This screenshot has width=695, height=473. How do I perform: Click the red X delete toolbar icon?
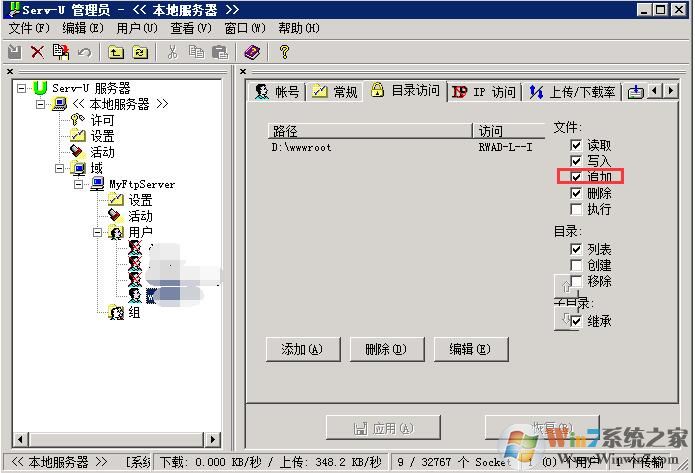(37, 52)
